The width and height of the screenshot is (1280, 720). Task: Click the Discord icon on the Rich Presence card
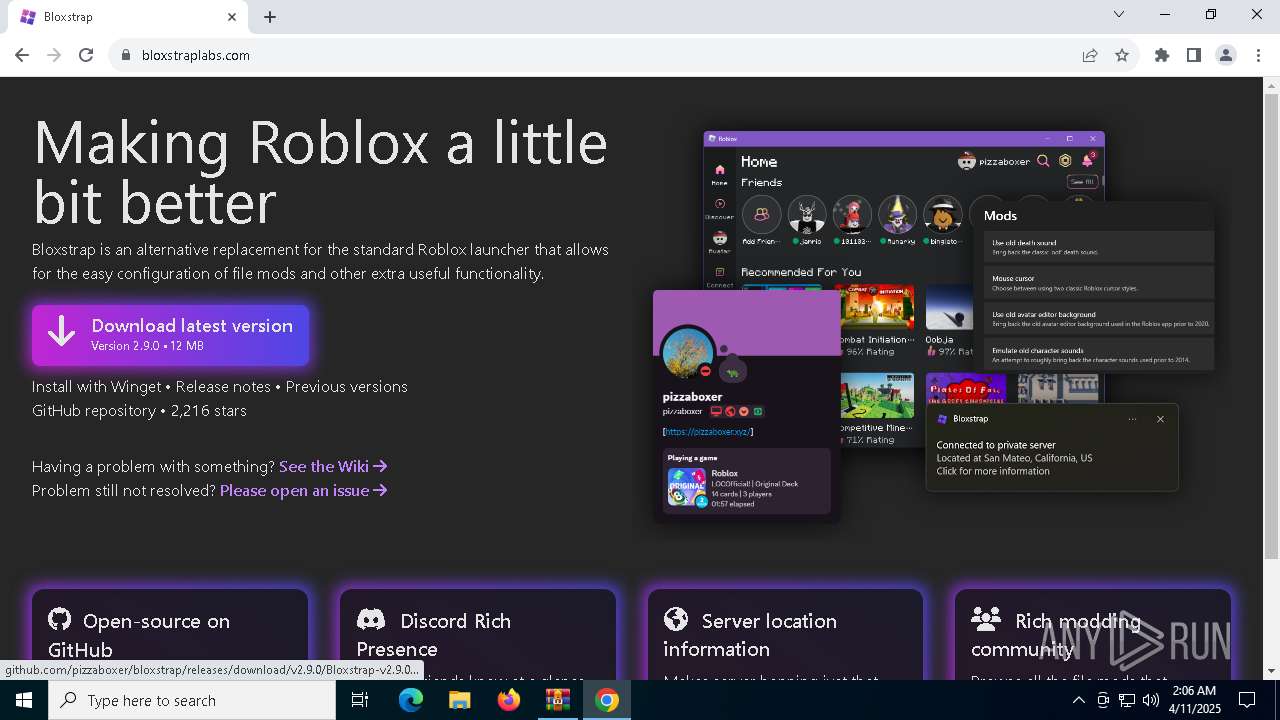point(371,620)
